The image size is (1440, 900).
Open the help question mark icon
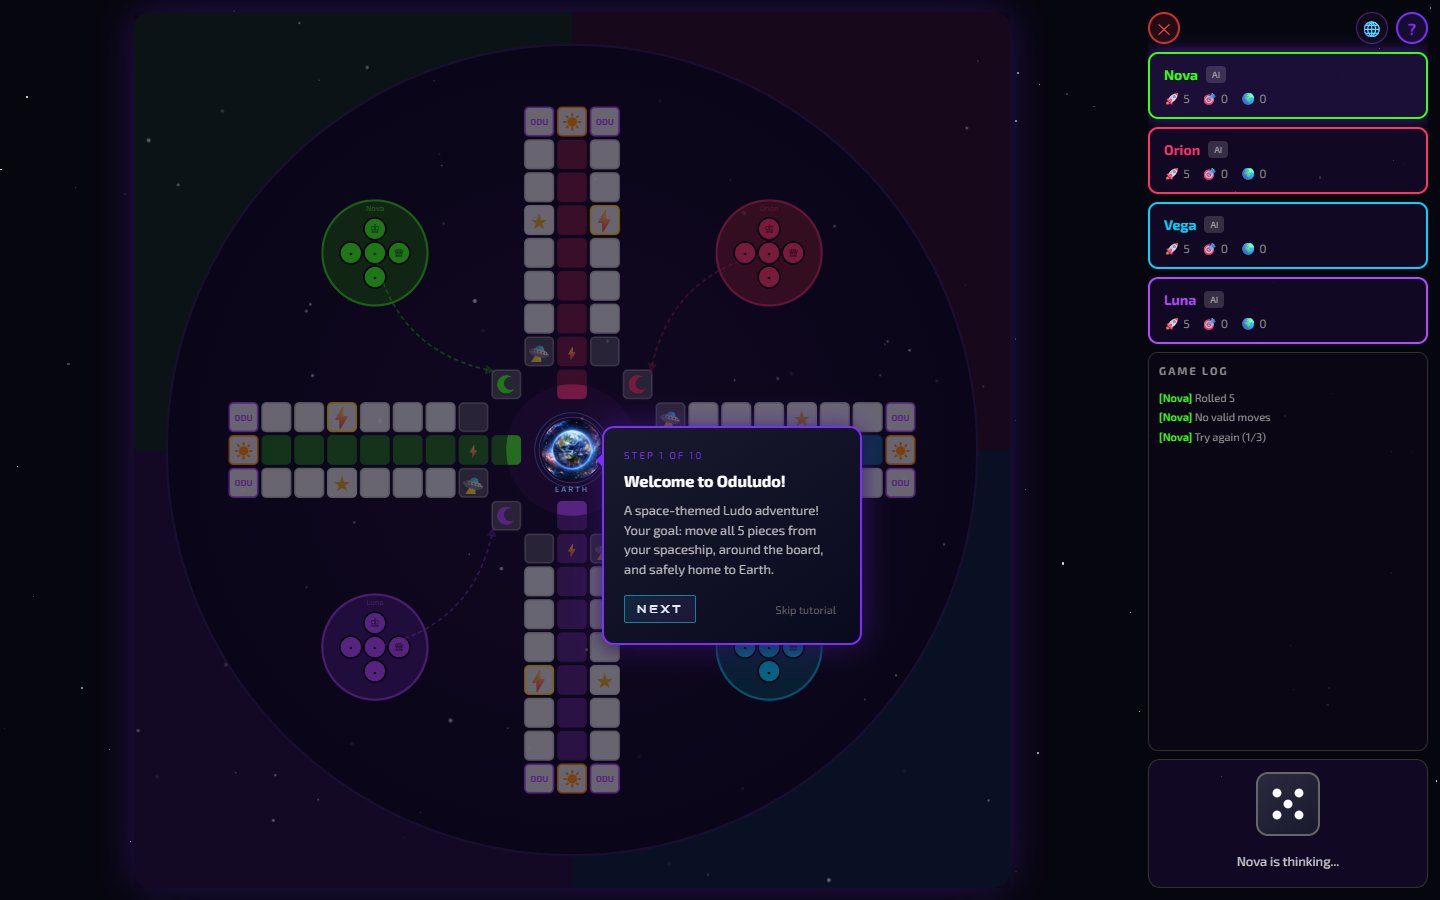point(1412,29)
